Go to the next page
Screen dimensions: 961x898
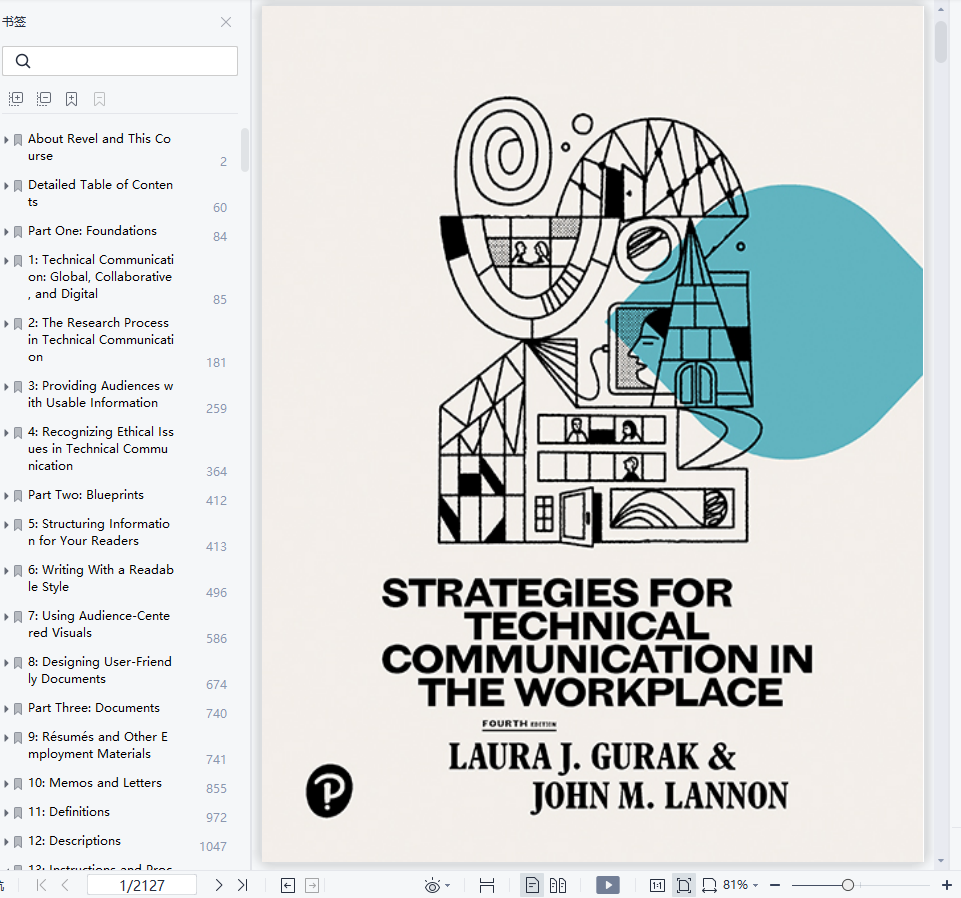click(x=219, y=885)
